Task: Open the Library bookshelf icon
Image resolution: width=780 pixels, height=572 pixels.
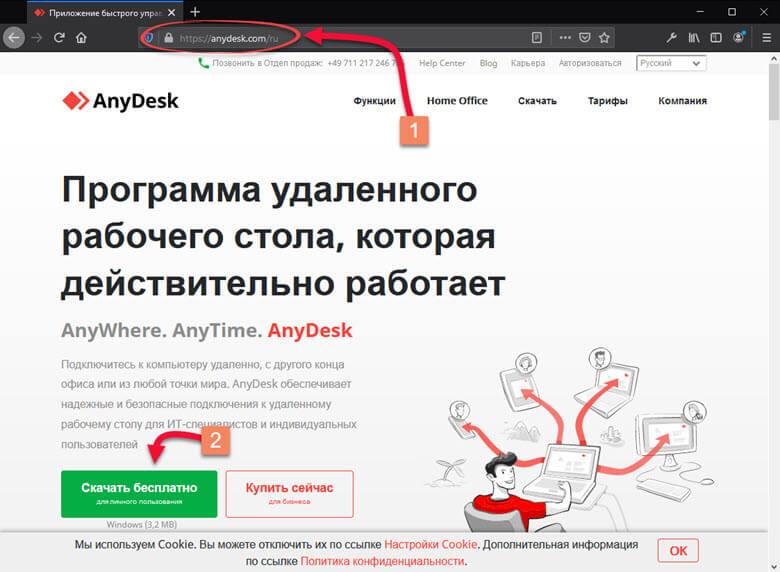Action: click(693, 38)
